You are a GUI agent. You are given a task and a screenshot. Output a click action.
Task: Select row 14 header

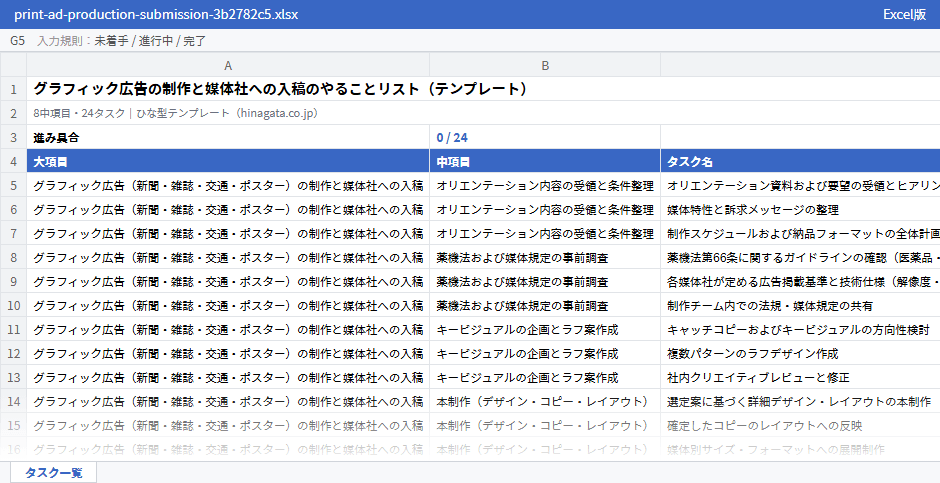13,401
